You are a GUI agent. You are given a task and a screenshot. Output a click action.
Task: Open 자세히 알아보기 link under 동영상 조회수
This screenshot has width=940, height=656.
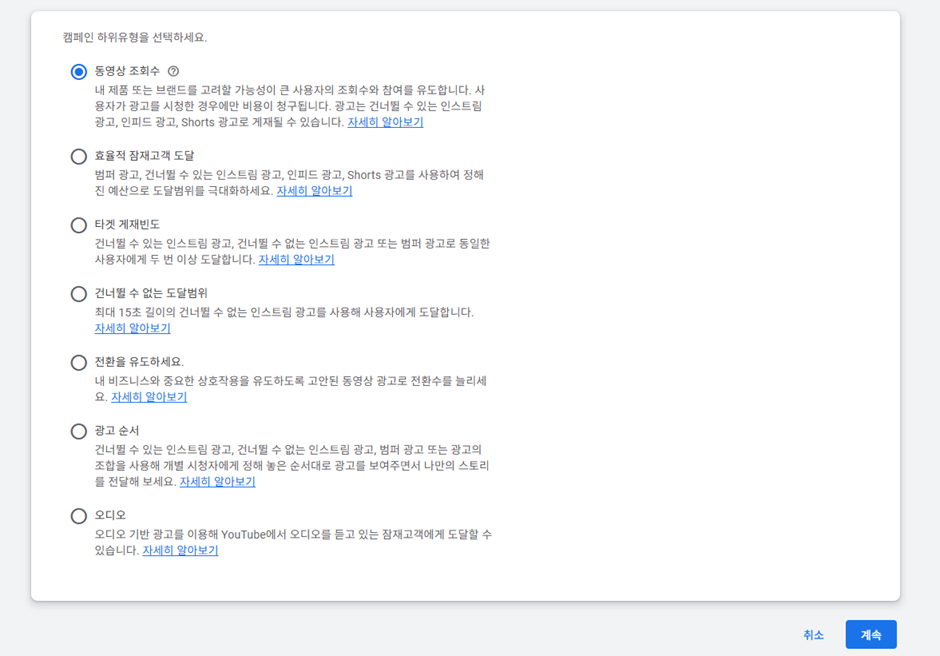point(385,122)
